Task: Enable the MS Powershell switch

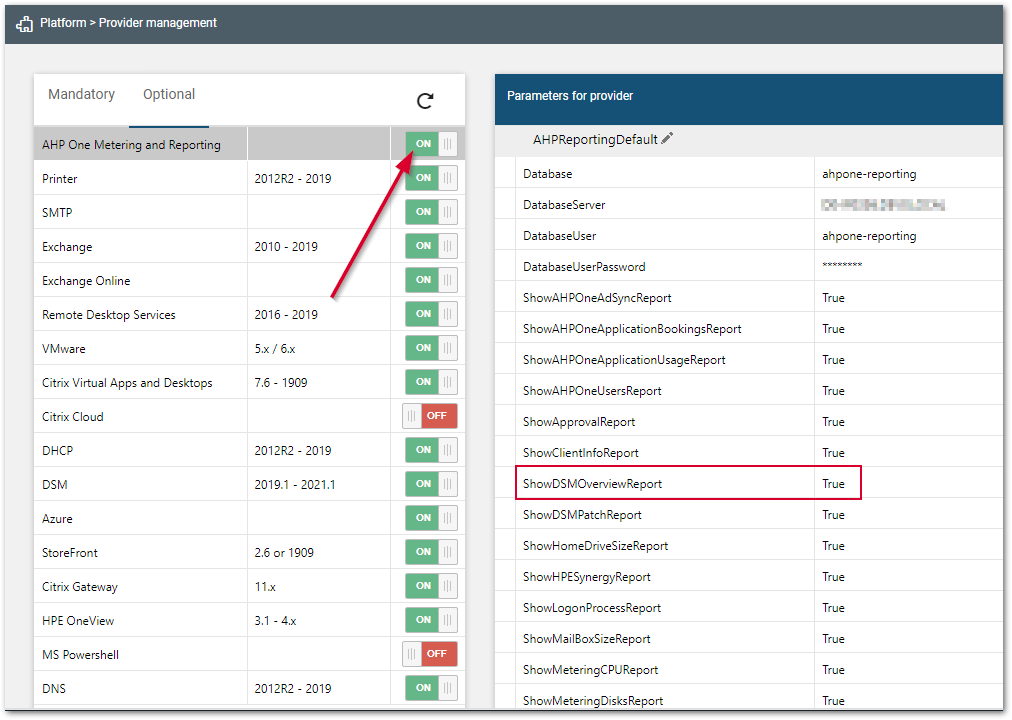Action: (x=430, y=654)
